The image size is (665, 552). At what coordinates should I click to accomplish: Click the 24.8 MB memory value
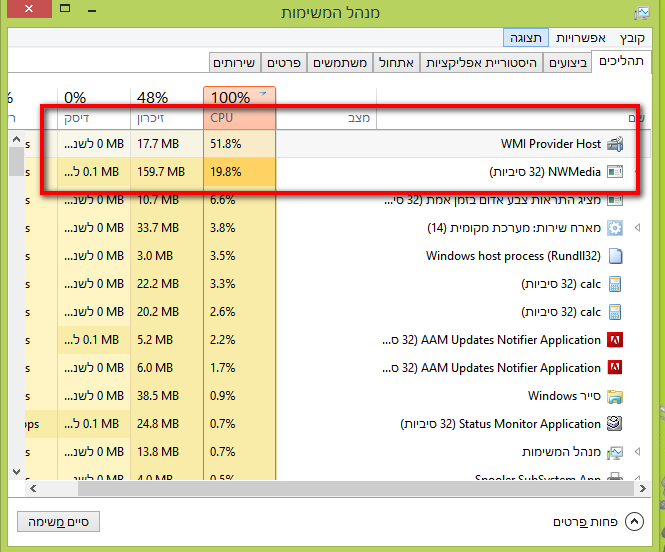point(158,424)
